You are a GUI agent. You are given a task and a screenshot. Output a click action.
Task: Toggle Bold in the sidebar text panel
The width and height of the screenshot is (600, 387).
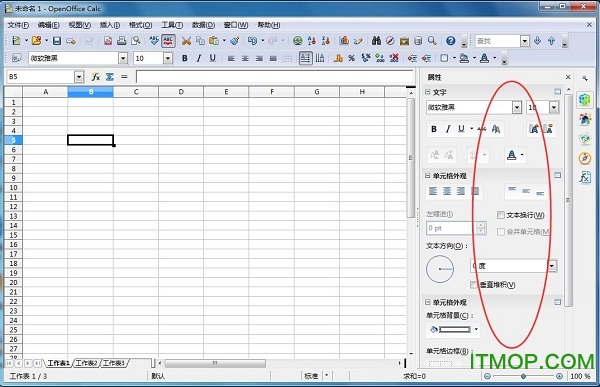tap(434, 129)
